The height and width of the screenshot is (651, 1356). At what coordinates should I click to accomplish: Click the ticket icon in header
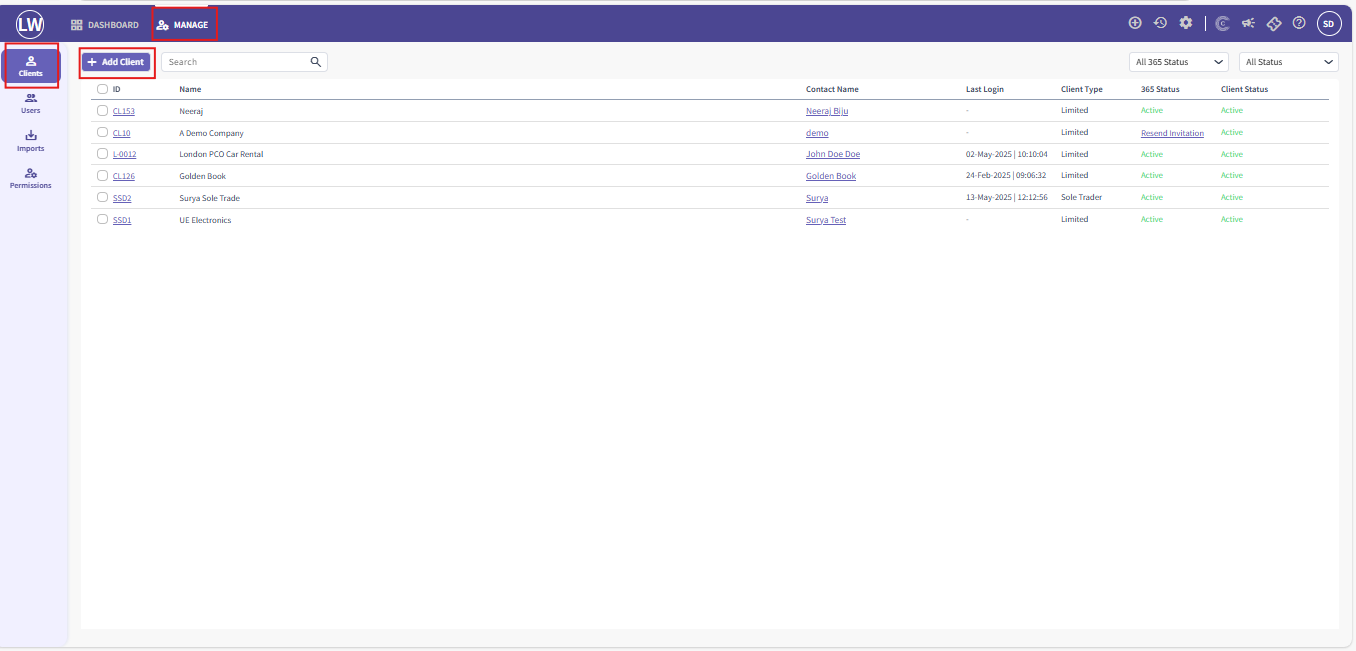[x=1274, y=24]
